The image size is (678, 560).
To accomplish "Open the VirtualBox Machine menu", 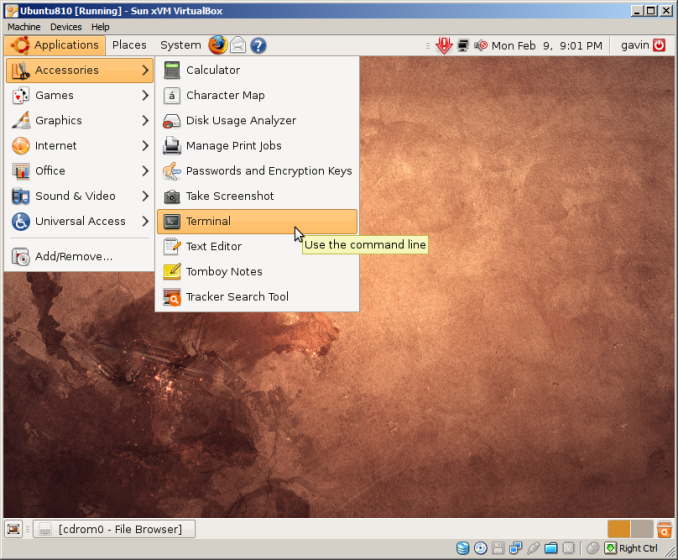I will pos(24,27).
